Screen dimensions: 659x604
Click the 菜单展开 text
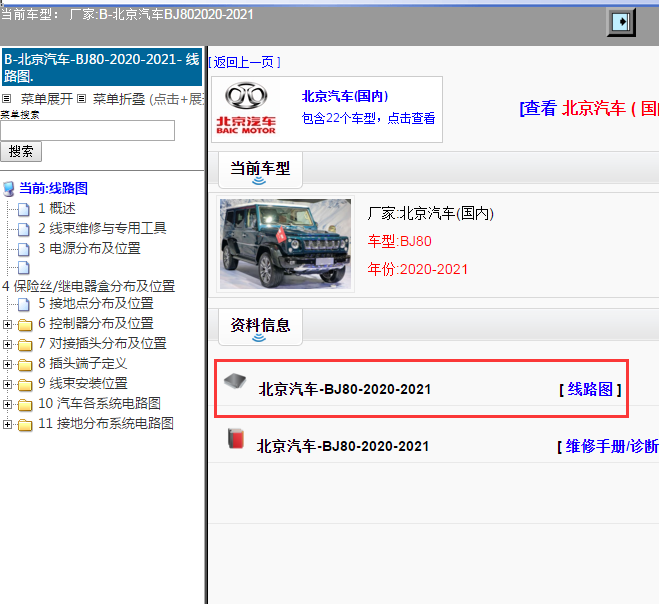[47, 99]
